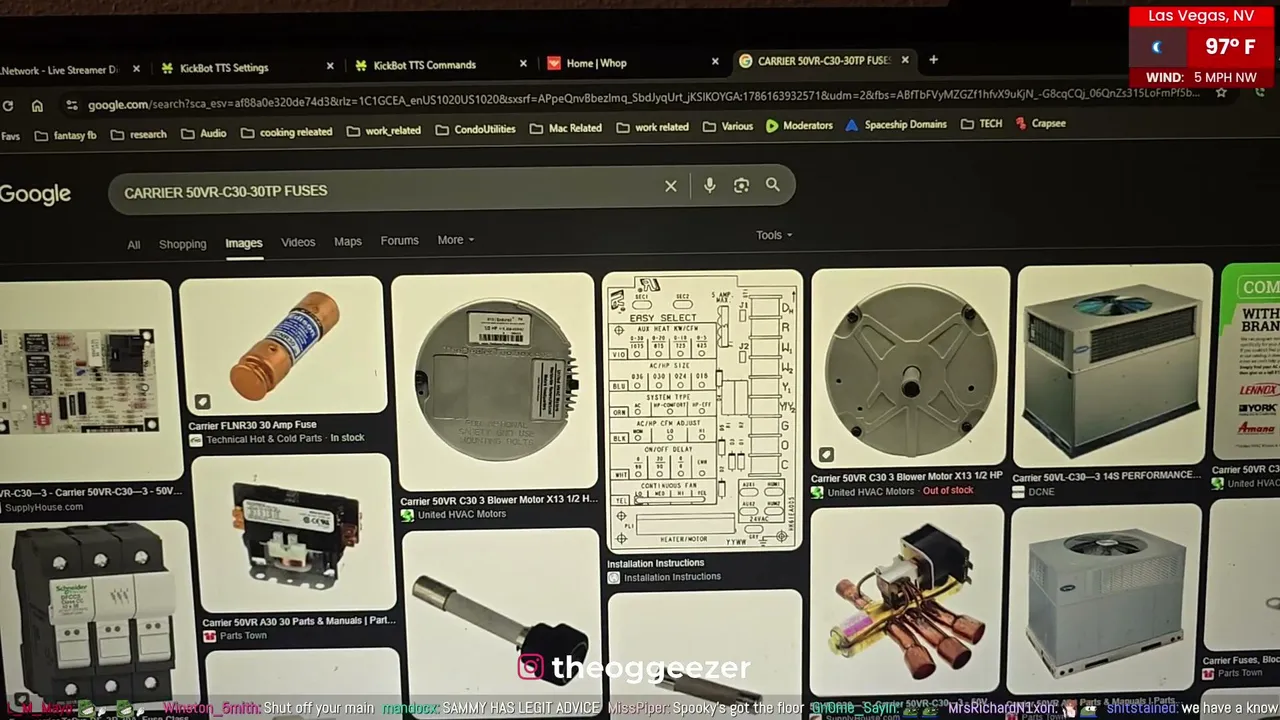Go to the browser home page
This screenshot has height=720, width=1280.
click(37, 106)
